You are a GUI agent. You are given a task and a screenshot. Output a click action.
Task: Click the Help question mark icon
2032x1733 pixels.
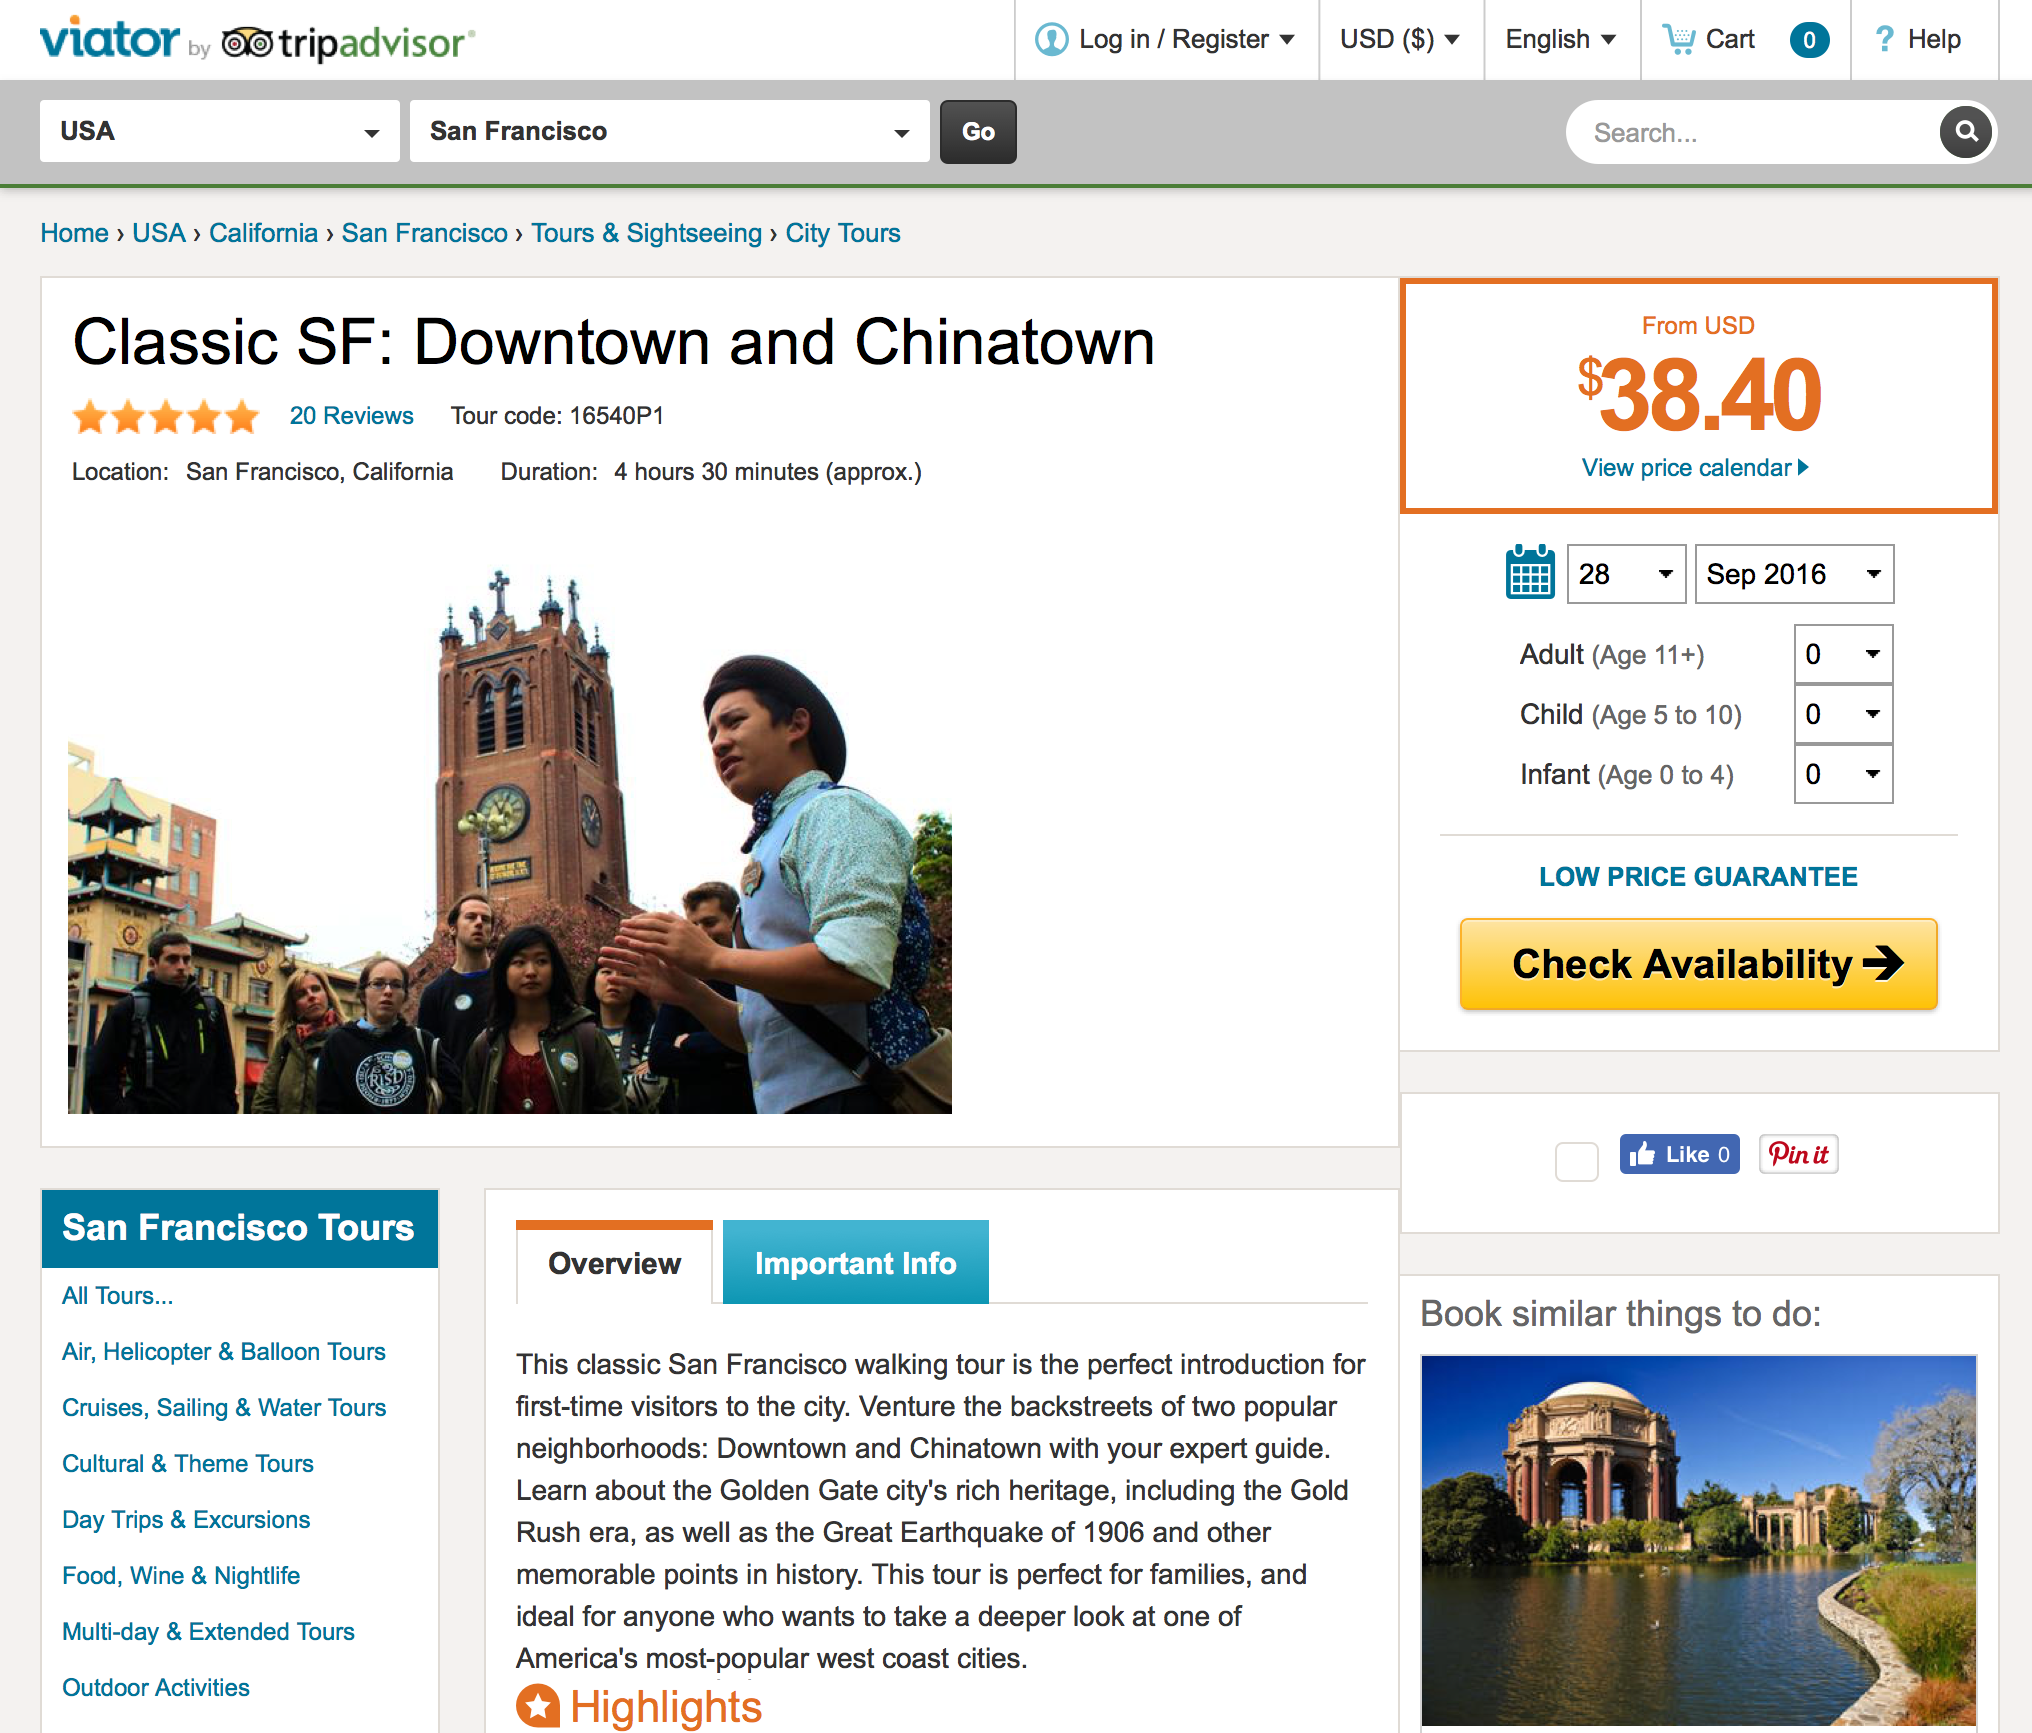[1884, 39]
